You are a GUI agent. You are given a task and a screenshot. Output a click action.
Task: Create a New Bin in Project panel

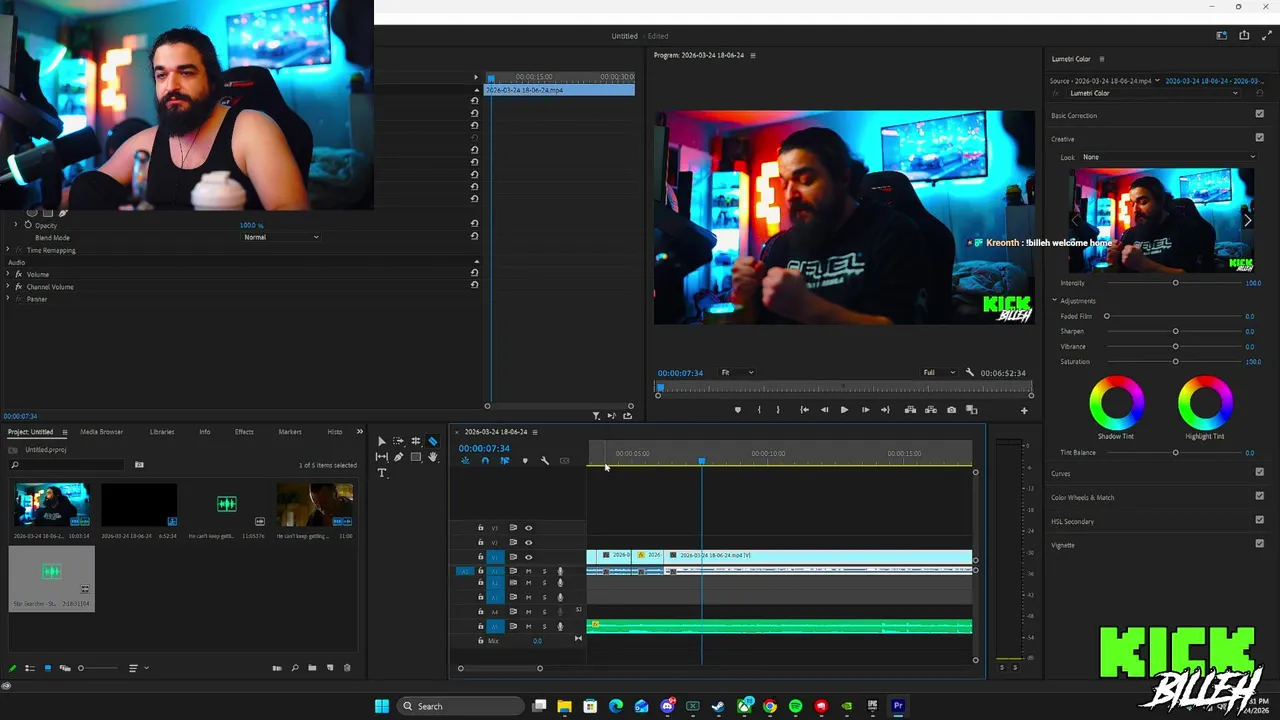pos(312,668)
